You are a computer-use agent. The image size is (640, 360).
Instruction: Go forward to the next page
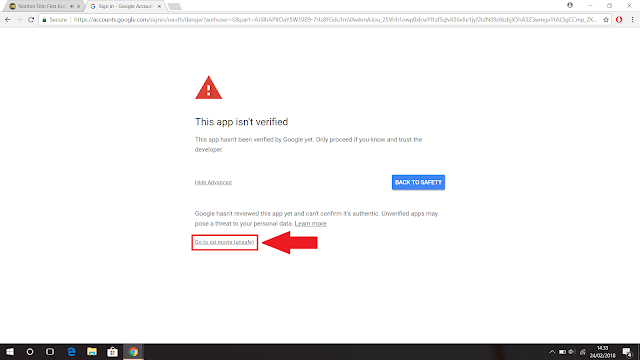click(x=19, y=20)
